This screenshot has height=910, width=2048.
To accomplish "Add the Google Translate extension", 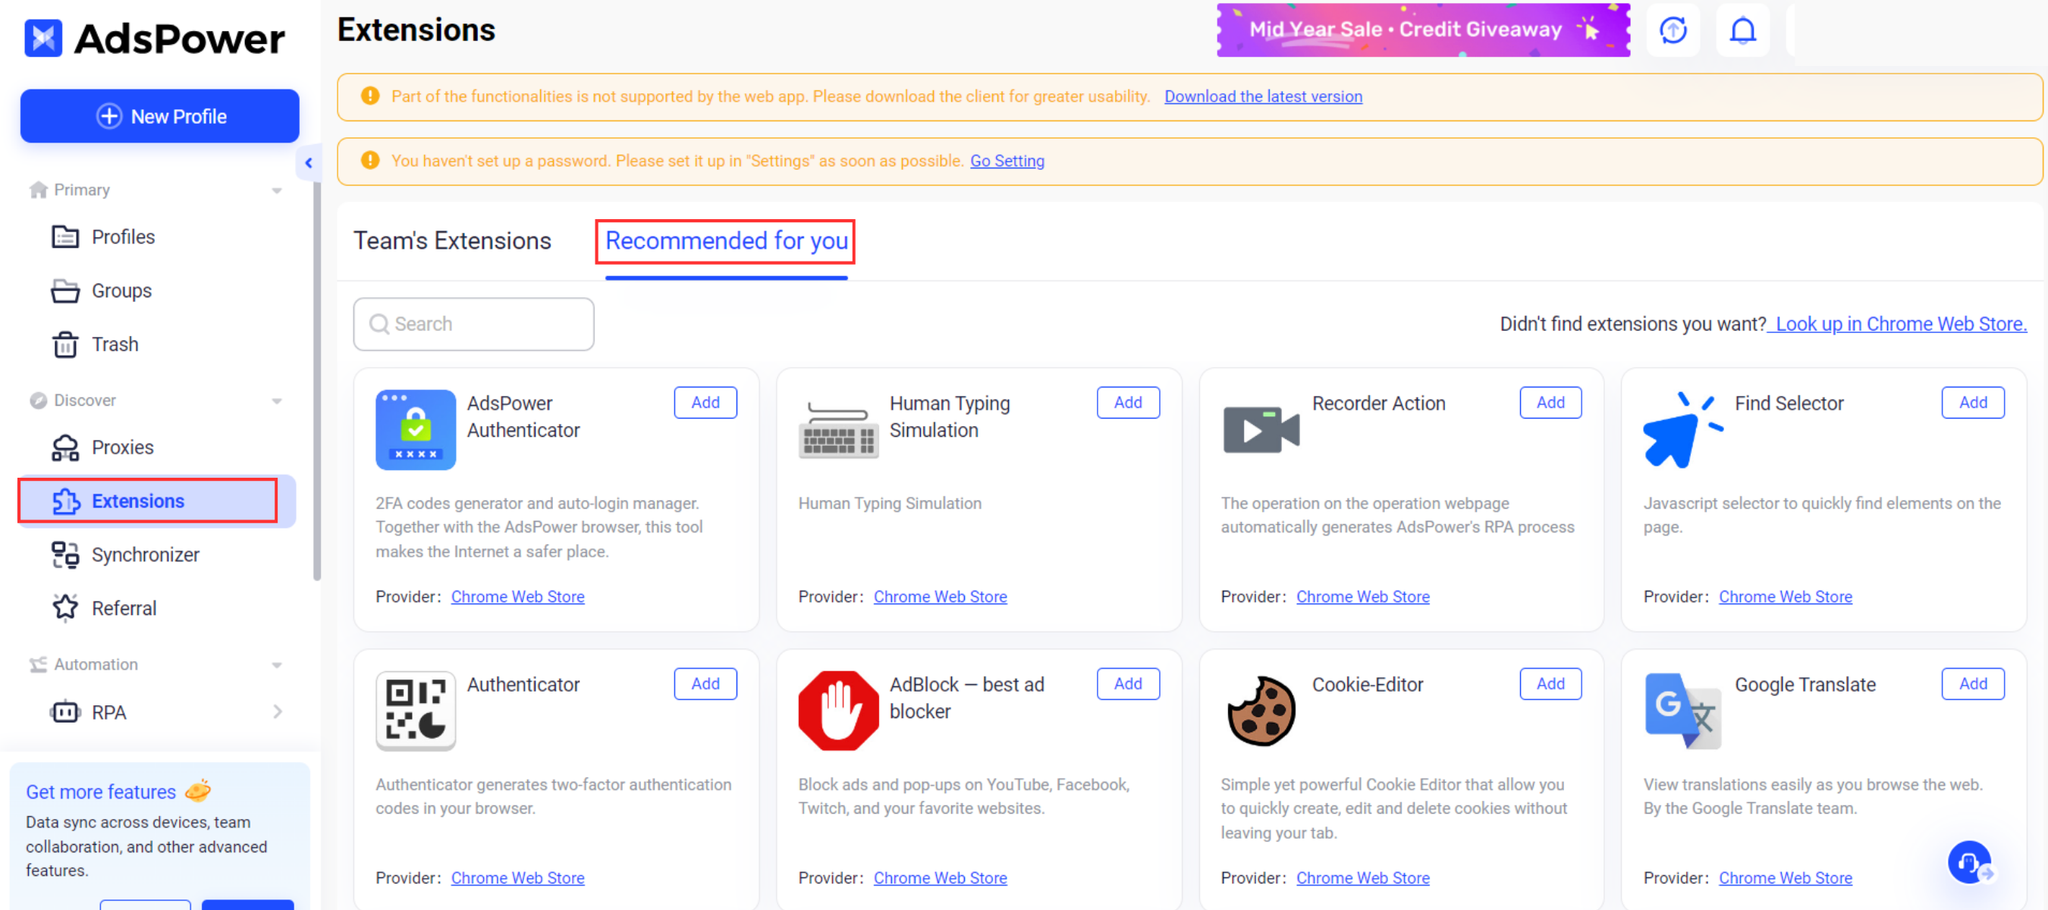I will point(1973,683).
